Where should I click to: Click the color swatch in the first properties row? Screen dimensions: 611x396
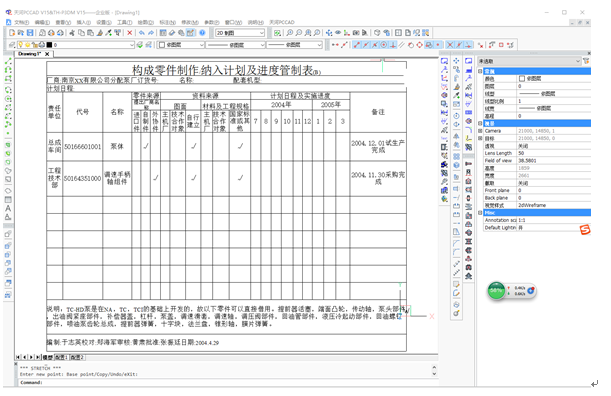point(522,79)
